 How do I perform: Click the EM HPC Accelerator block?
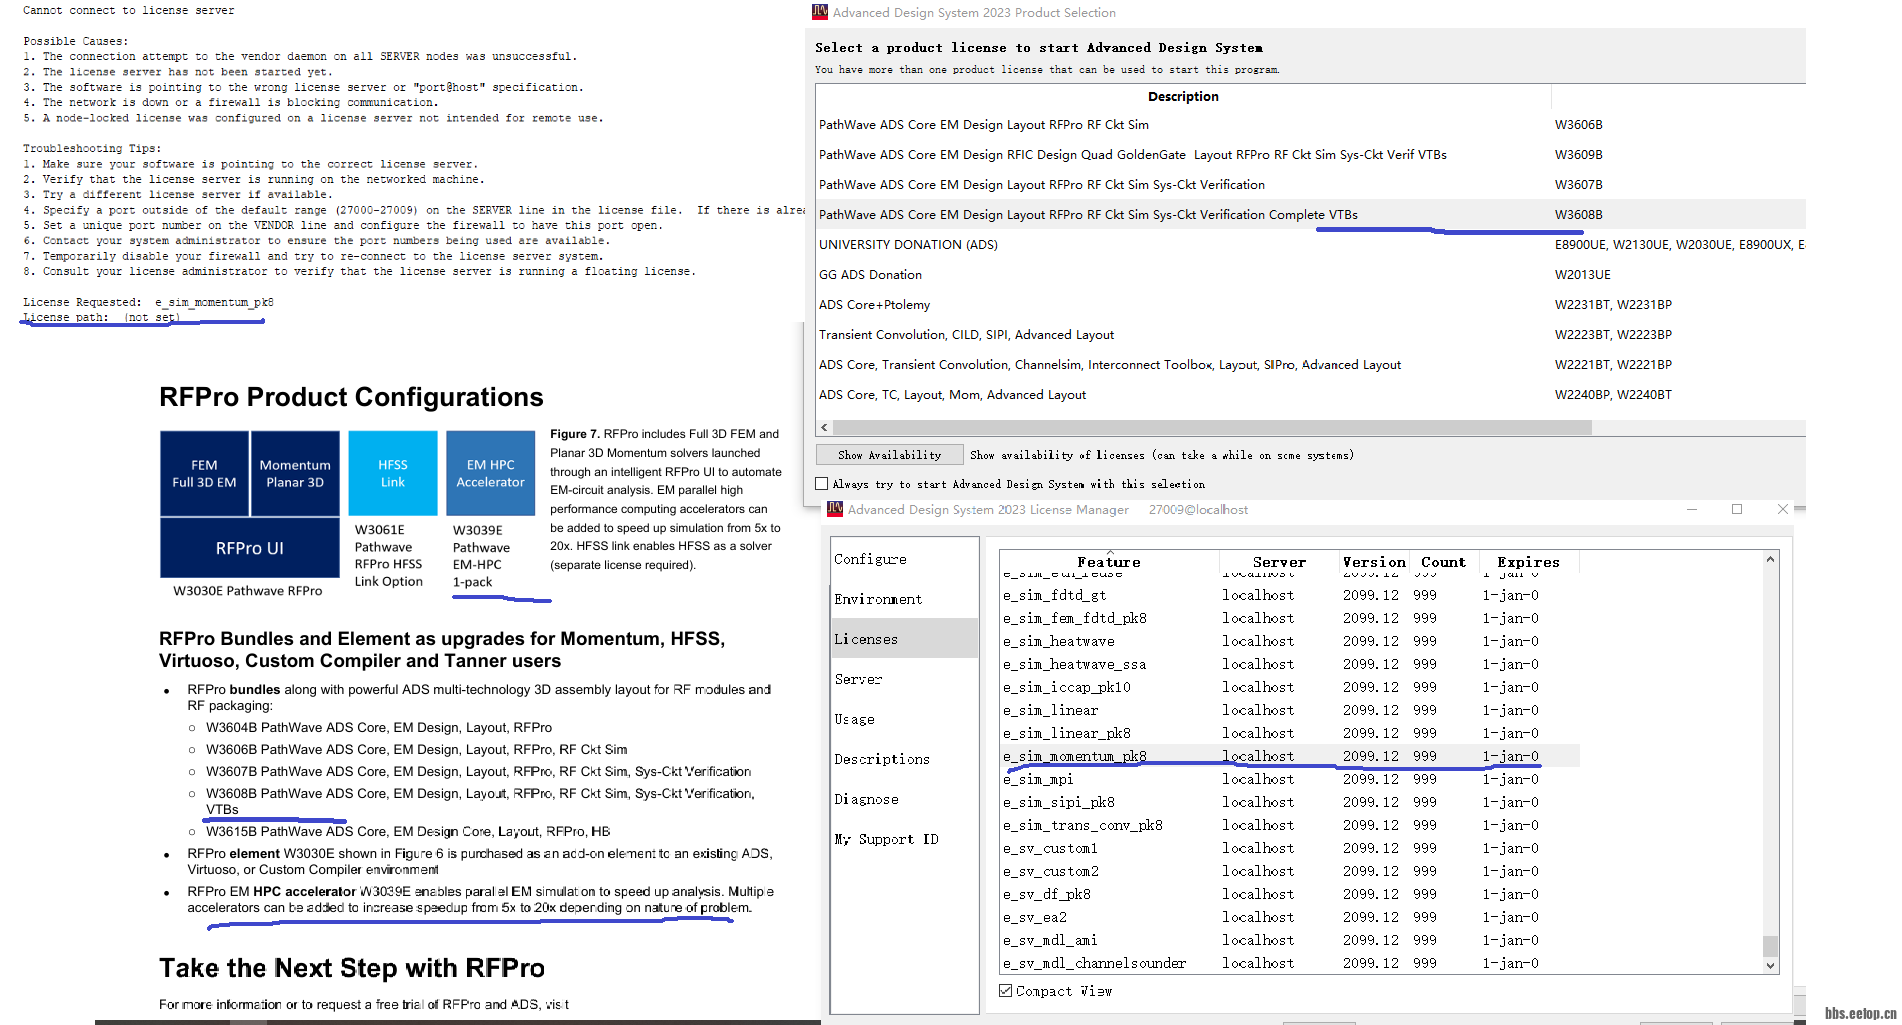tap(490, 473)
